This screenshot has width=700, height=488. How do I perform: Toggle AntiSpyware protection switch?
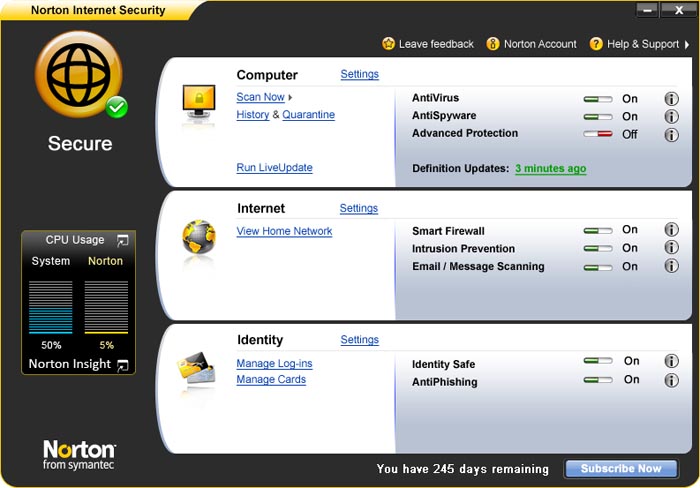pyautogui.click(x=598, y=117)
